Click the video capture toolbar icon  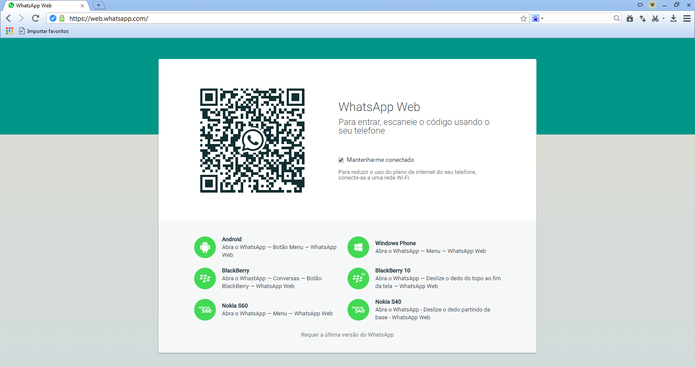(x=630, y=19)
